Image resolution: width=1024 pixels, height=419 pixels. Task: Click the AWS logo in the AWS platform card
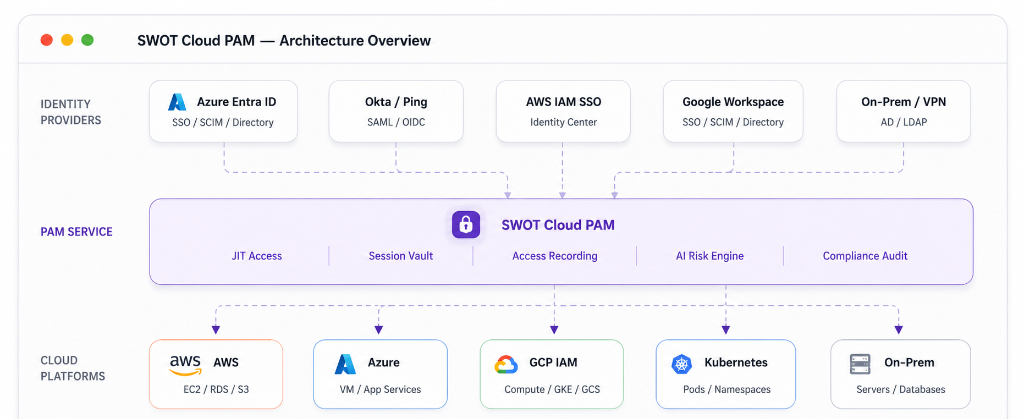tap(185, 365)
